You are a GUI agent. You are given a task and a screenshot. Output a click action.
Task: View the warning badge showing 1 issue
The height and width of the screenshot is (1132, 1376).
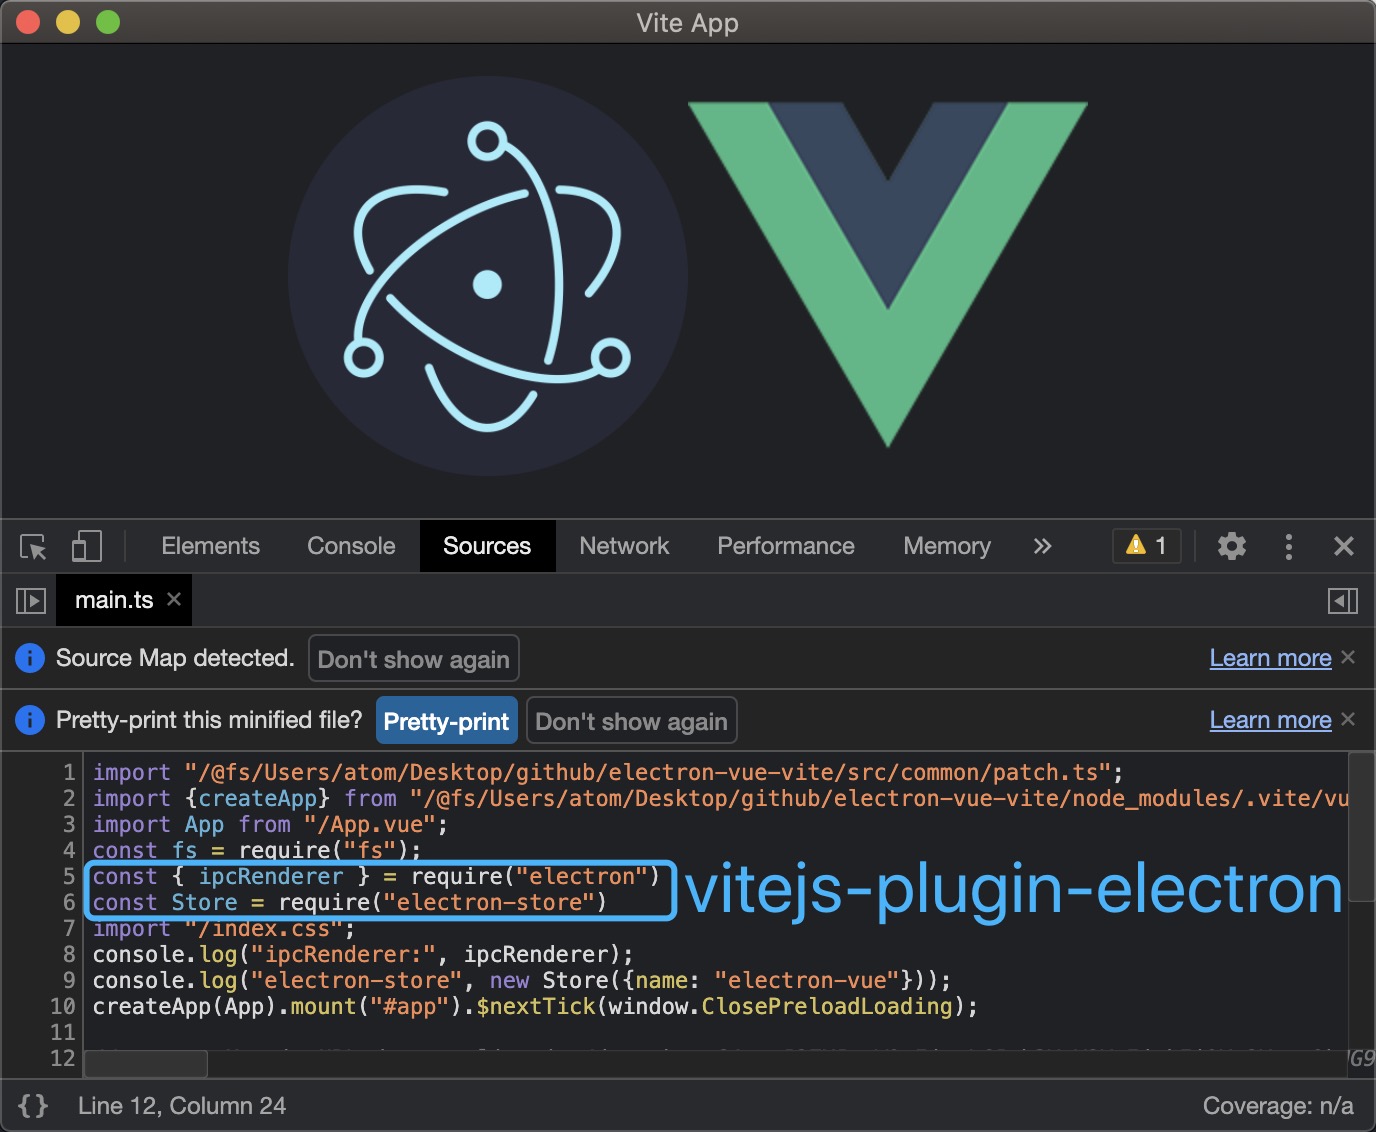(x=1146, y=546)
